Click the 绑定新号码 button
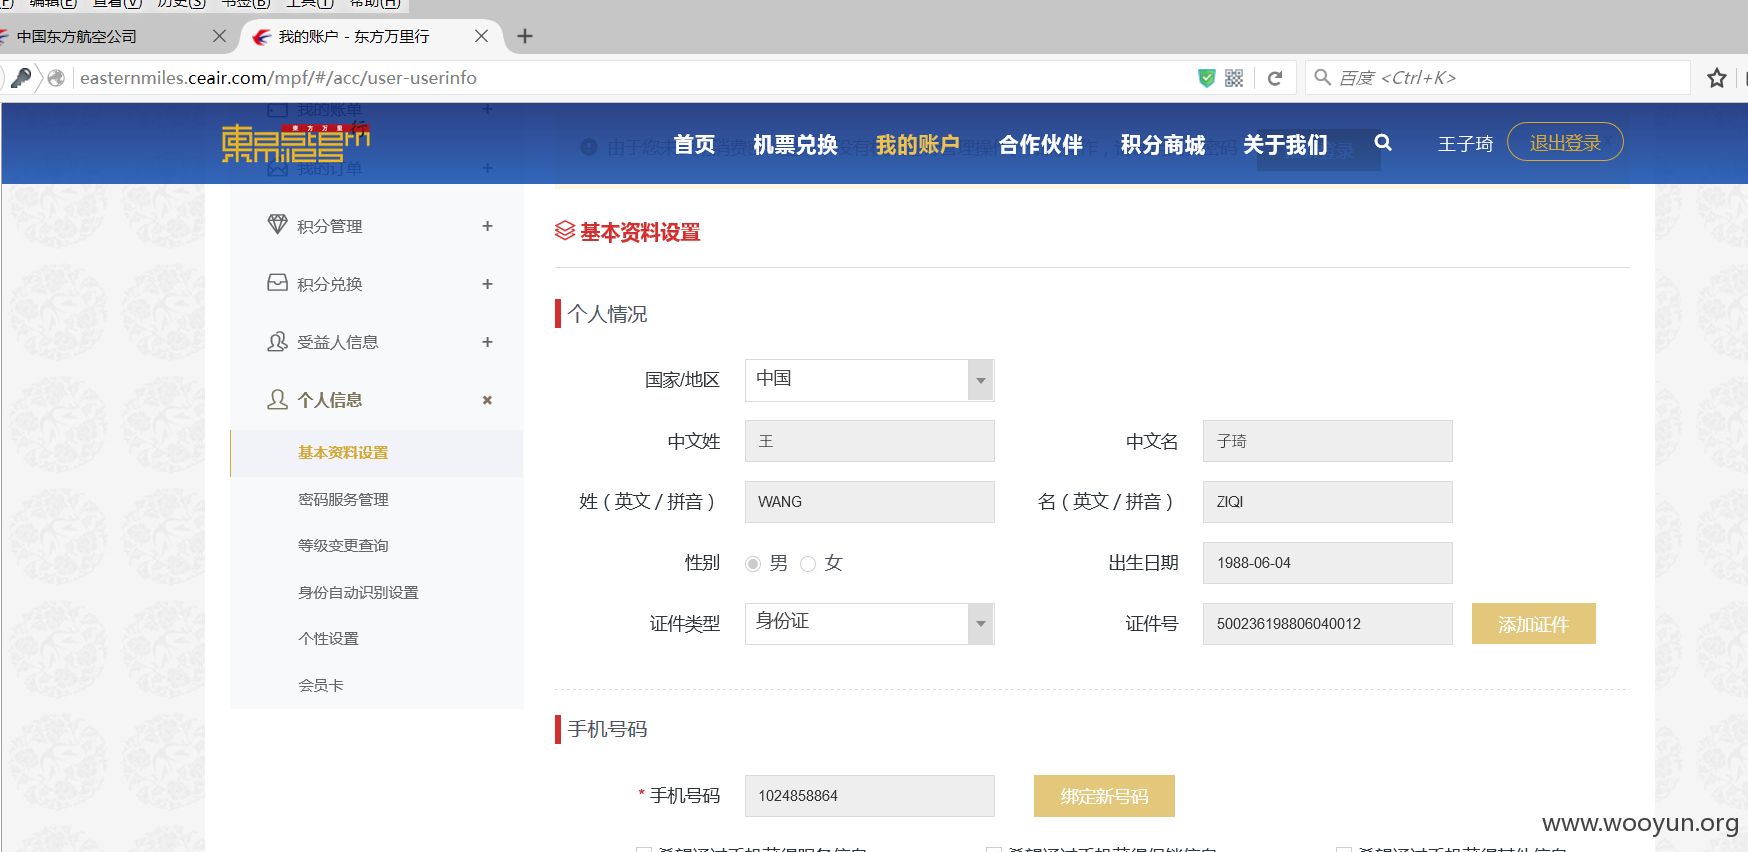 click(1104, 796)
